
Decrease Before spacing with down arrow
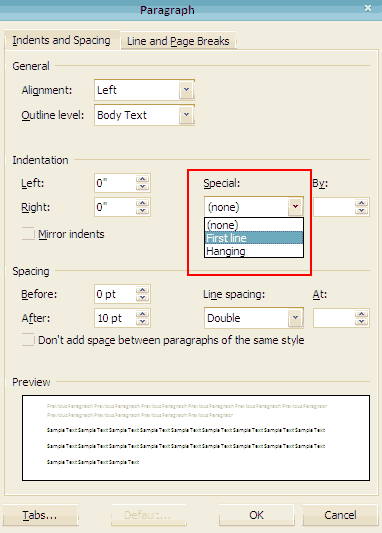pos(142,297)
